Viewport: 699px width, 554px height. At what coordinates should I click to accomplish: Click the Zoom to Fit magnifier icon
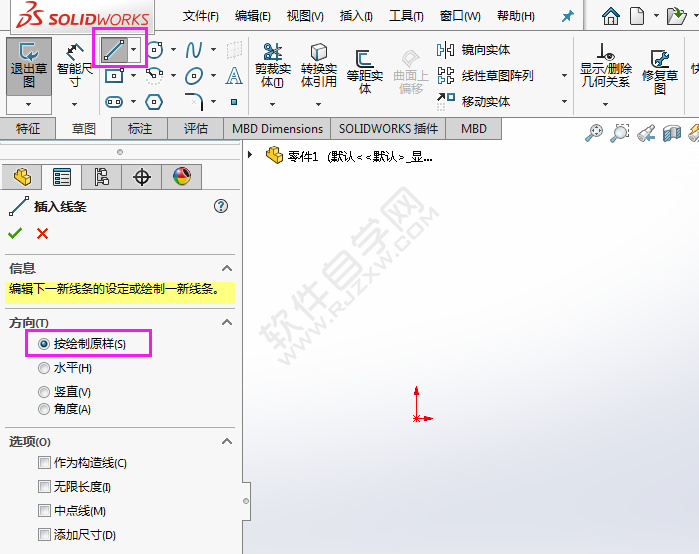(x=594, y=133)
